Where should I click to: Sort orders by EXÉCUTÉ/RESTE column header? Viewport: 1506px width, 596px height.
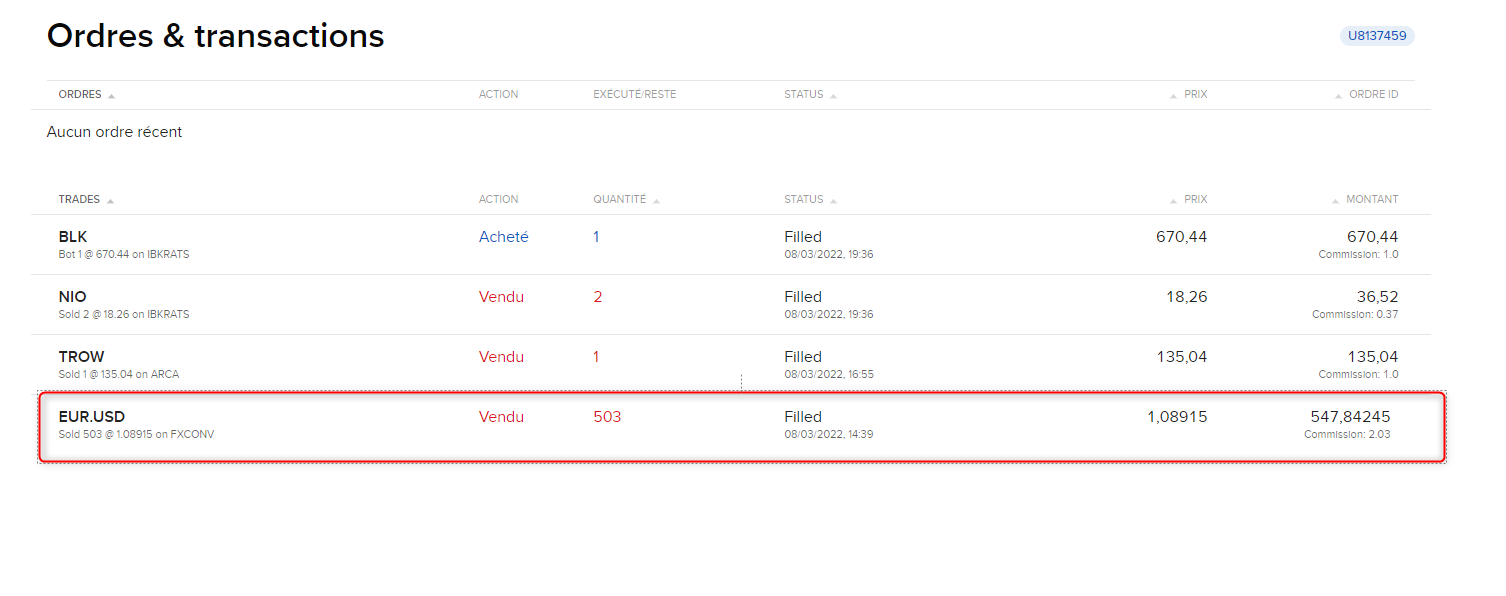coord(634,95)
